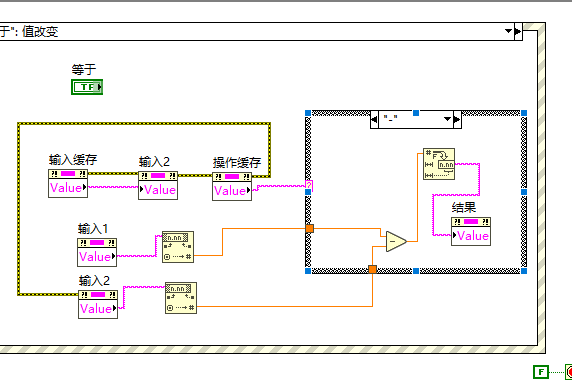572x382 pixels.
Task: Open the event structure case dropdown arrow
Action: pos(508,31)
